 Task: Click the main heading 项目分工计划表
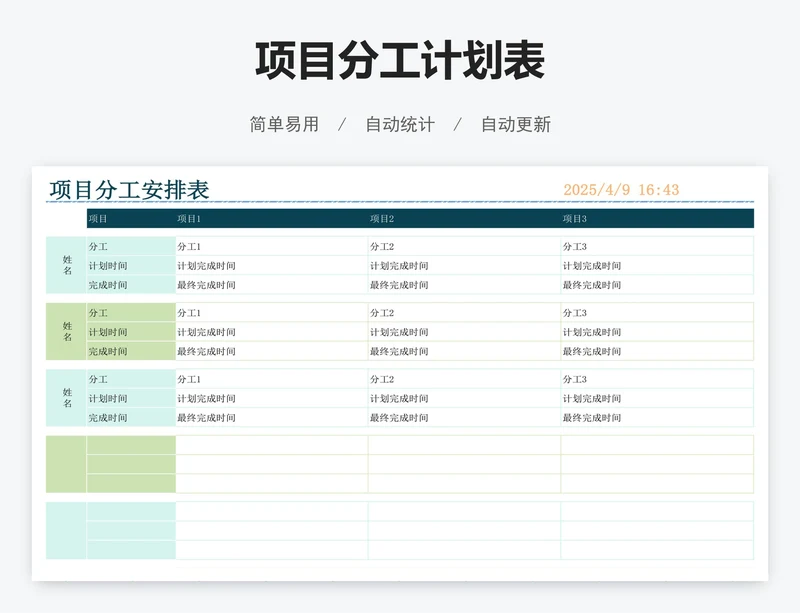coord(400,61)
